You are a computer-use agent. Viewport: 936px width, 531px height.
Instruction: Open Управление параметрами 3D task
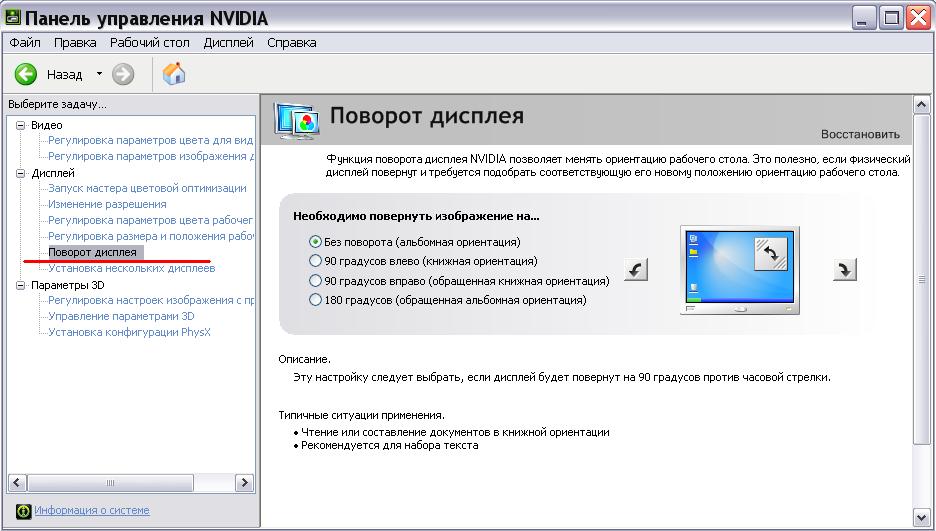pyautogui.click(x=121, y=316)
